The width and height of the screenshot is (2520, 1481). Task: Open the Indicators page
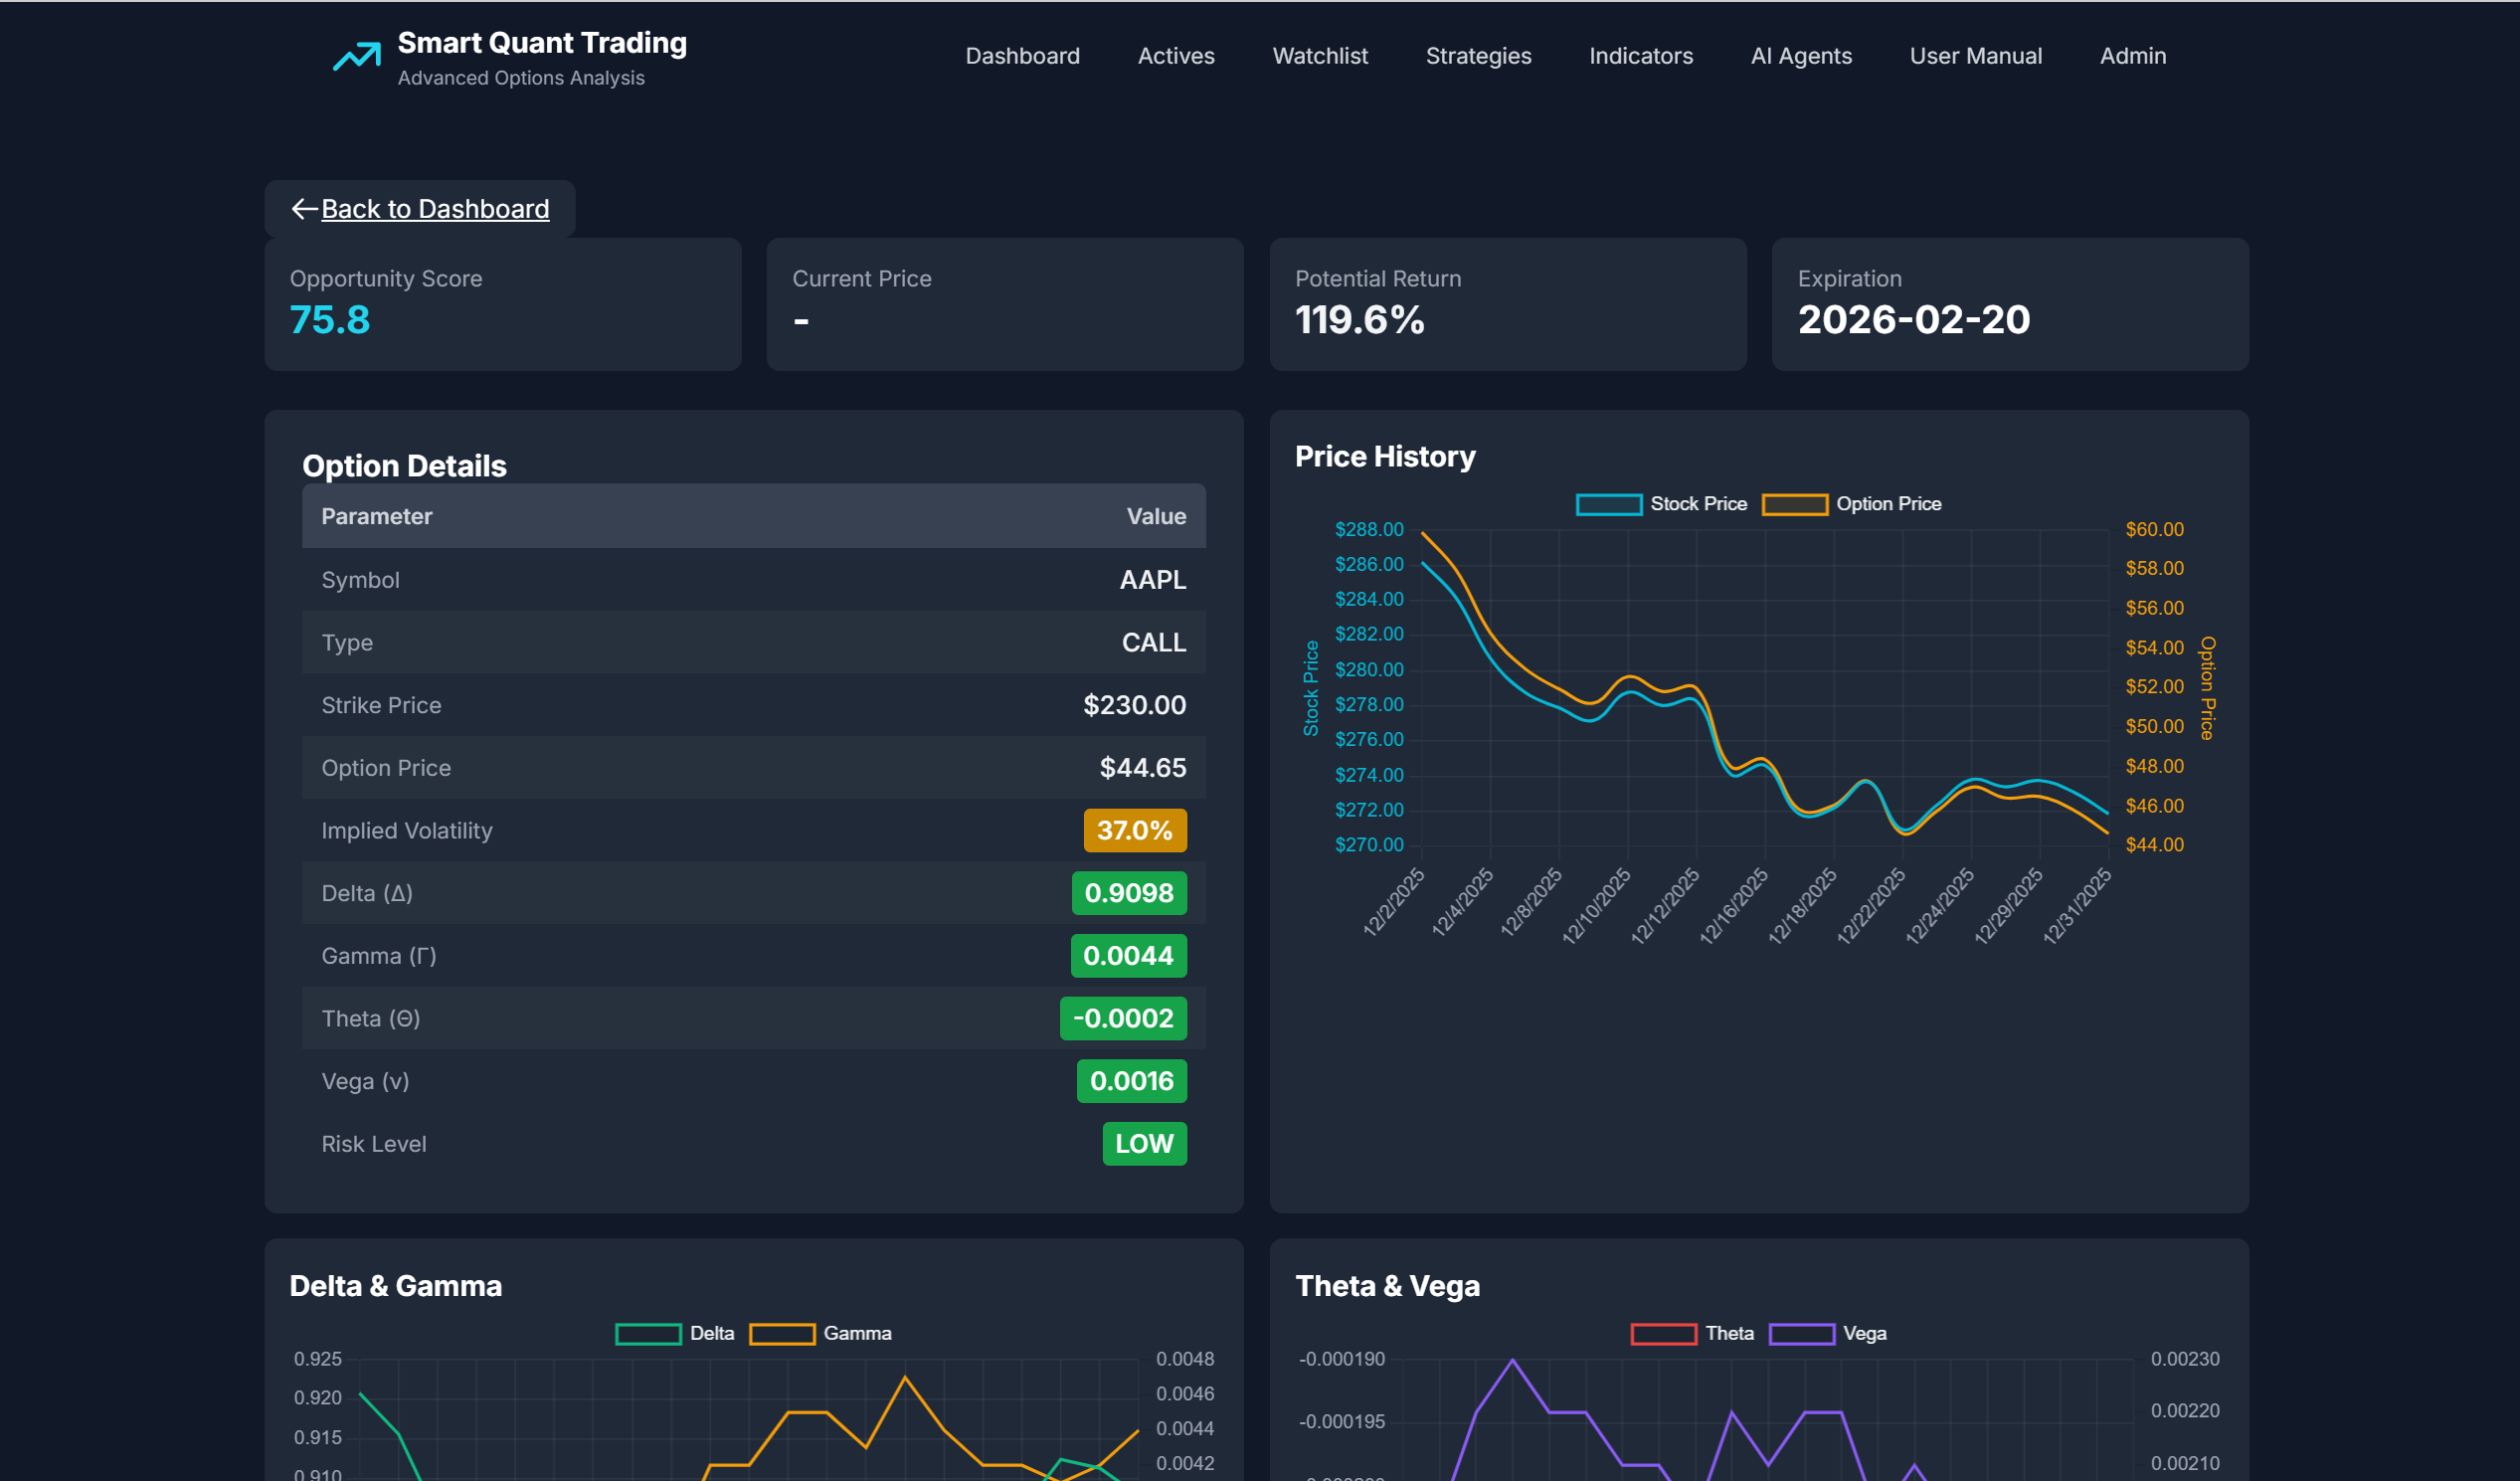[x=1640, y=56]
